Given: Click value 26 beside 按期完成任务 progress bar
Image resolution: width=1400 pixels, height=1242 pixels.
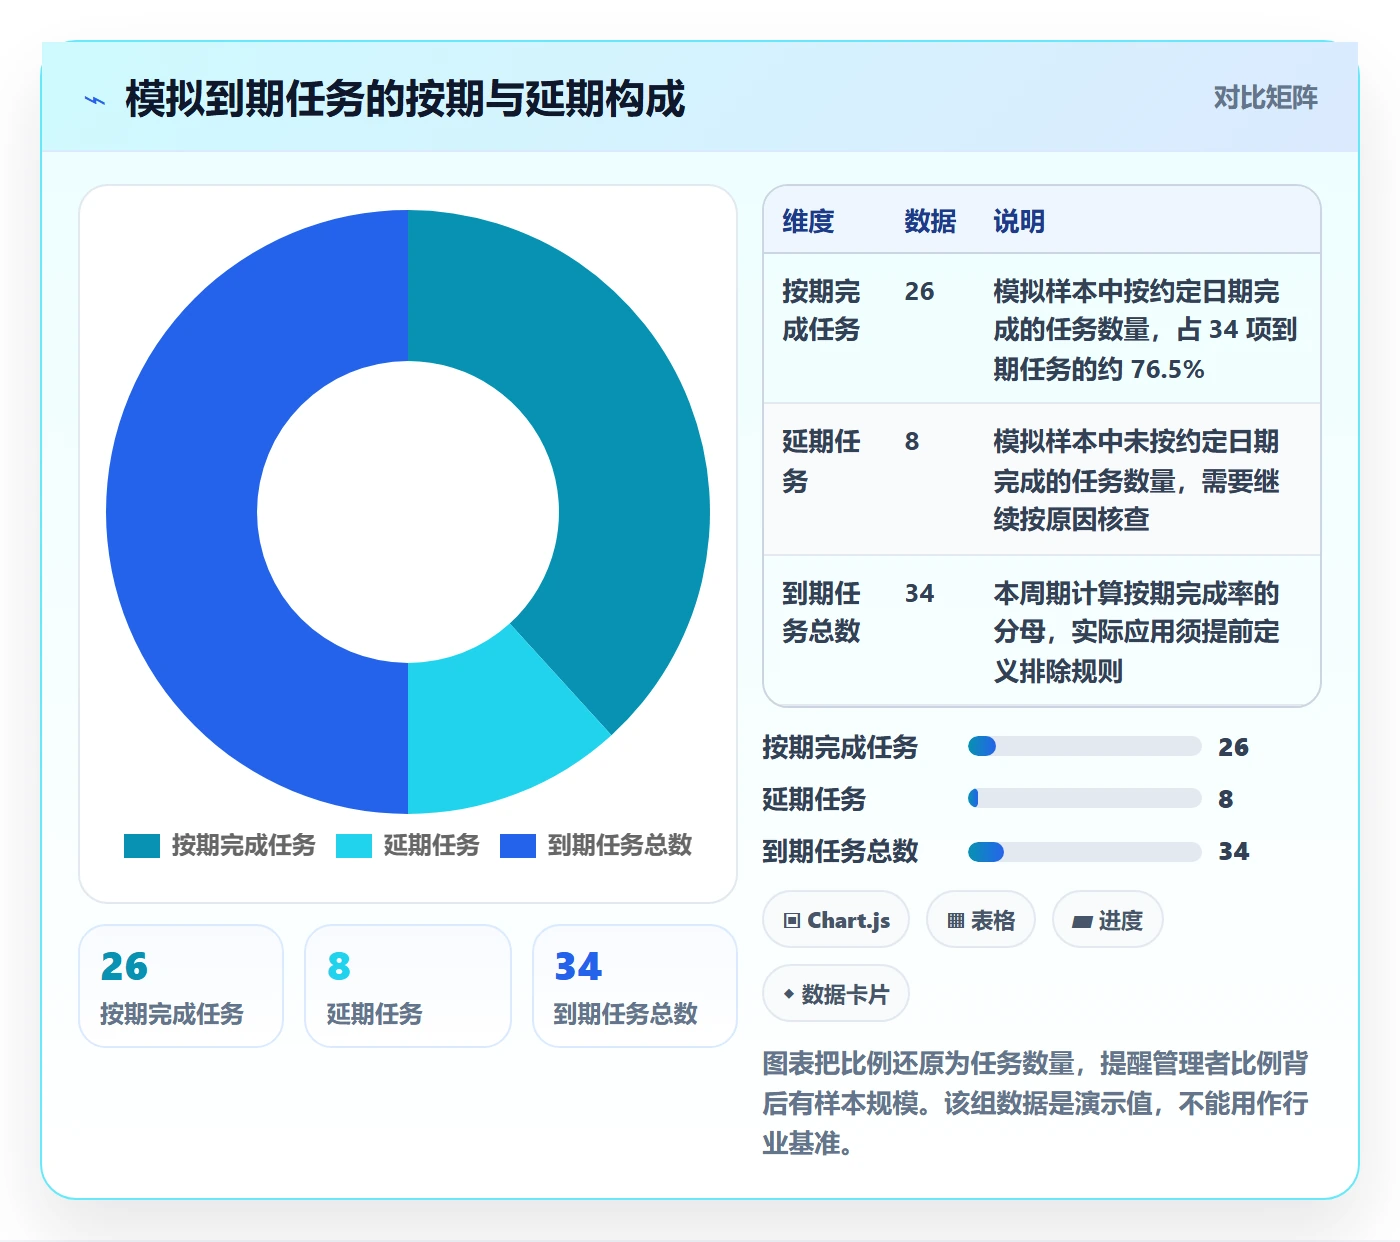Looking at the screenshot, I should click(1233, 747).
